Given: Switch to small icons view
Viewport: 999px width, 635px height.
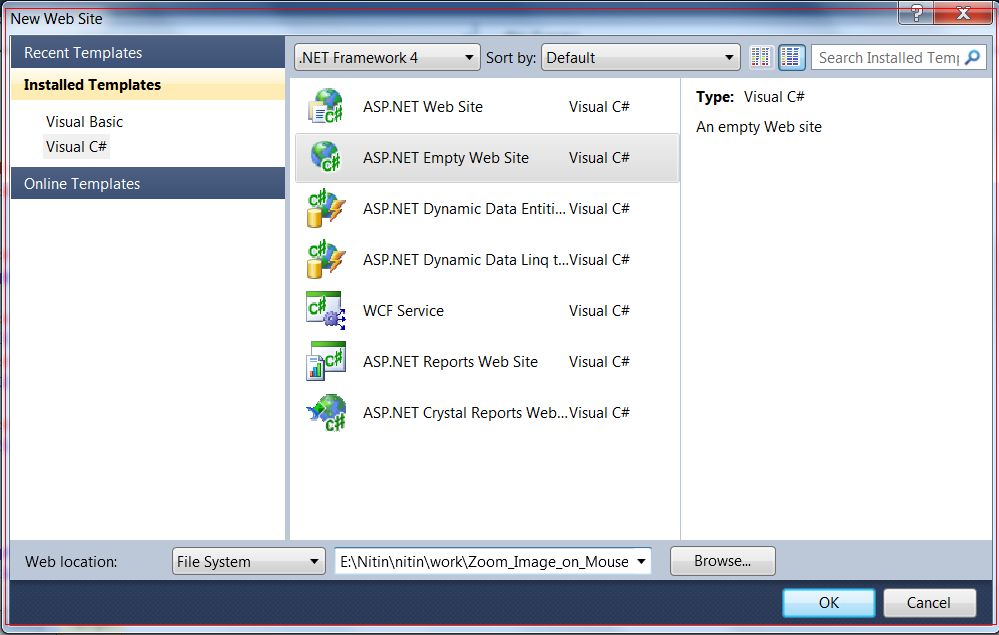Looking at the screenshot, I should (x=761, y=57).
